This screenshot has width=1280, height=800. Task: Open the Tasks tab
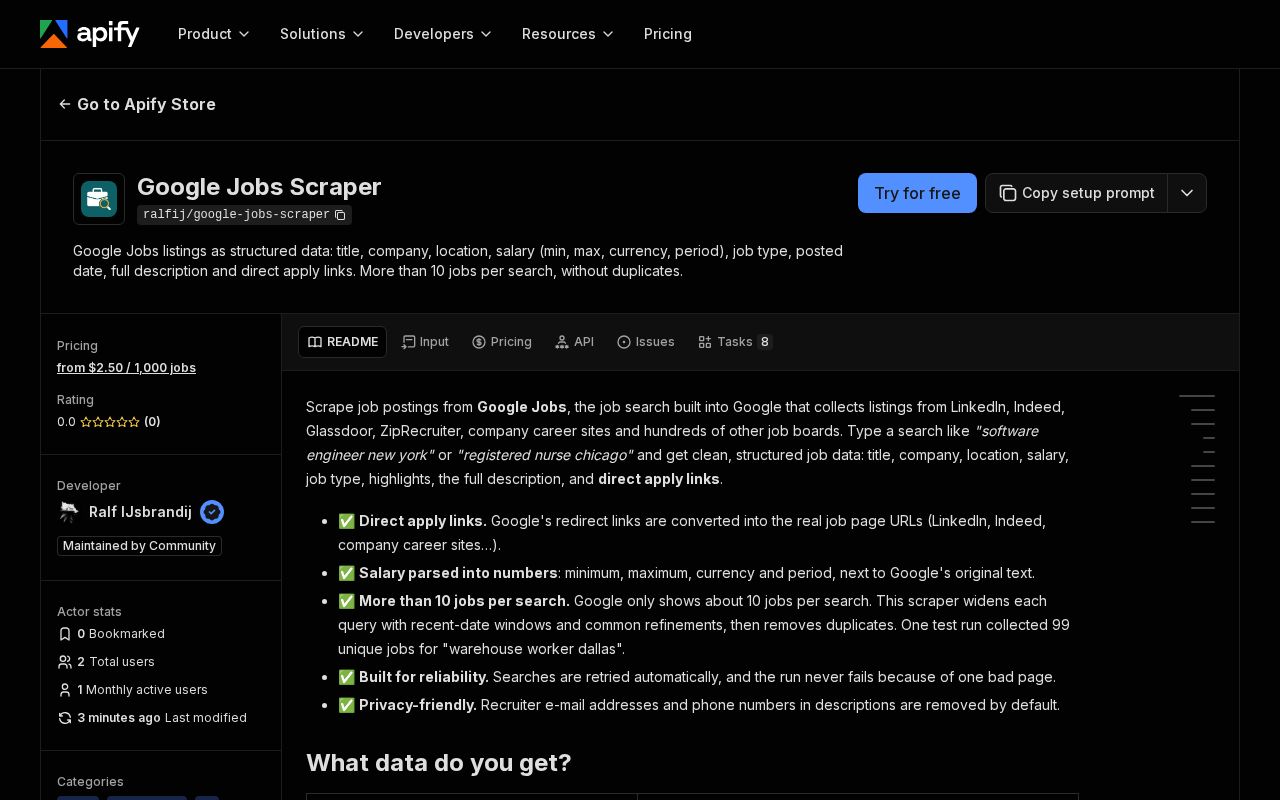tap(735, 342)
